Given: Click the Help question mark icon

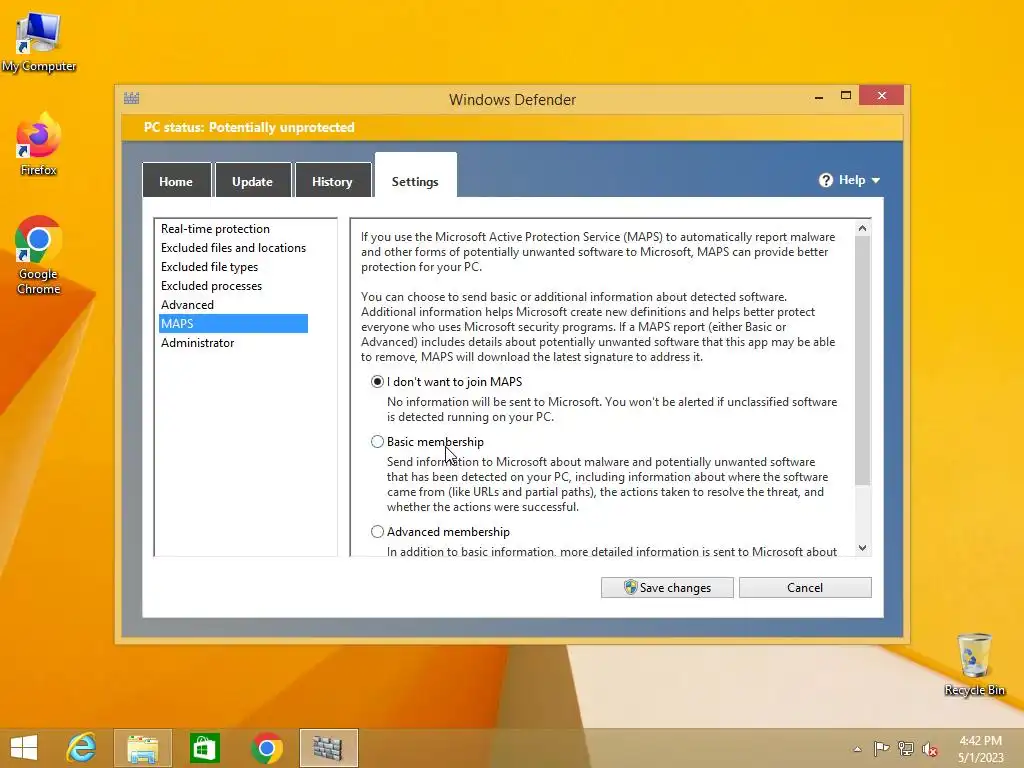Looking at the screenshot, I should pyautogui.click(x=825, y=180).
